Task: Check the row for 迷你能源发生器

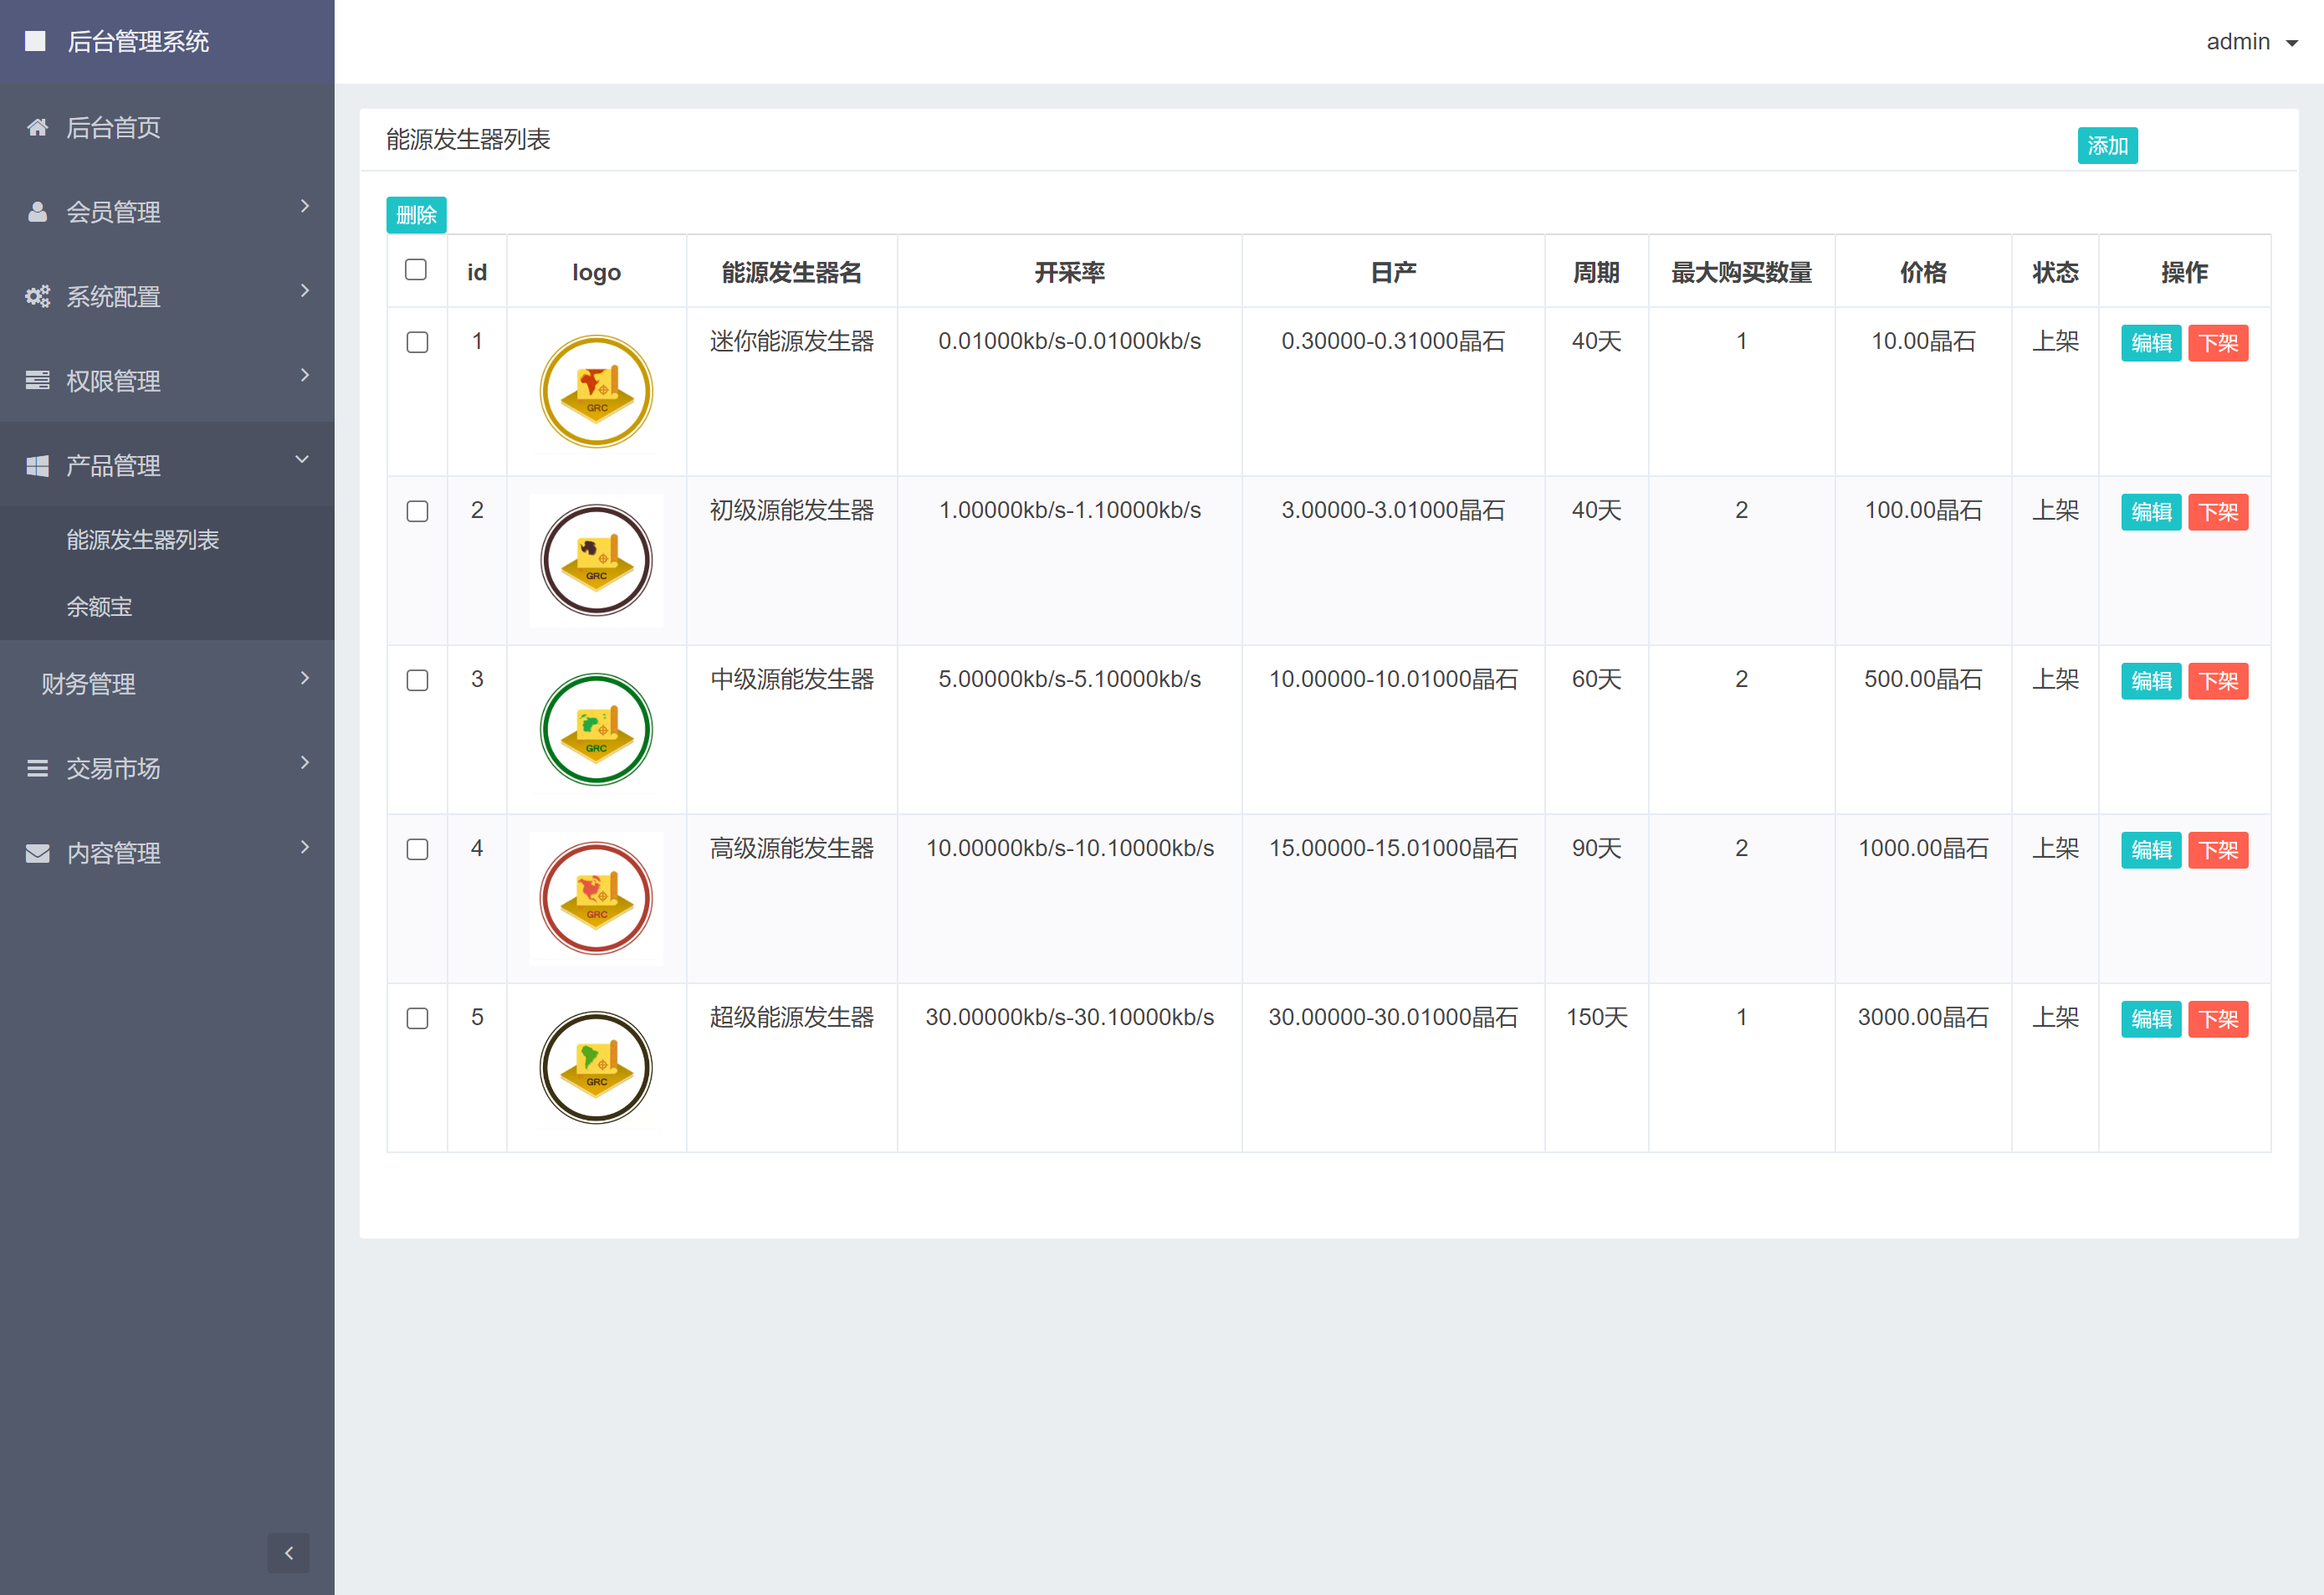Action: coord(417,342)
